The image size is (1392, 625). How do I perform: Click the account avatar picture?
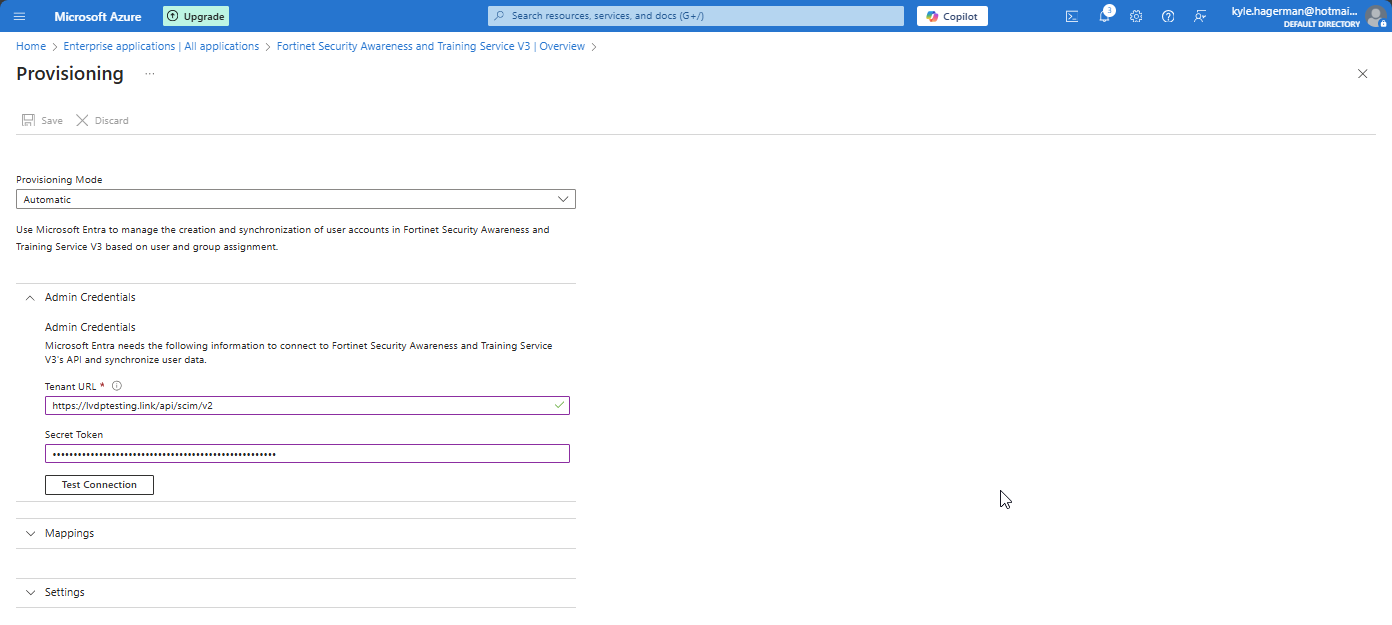[1376, 16]
